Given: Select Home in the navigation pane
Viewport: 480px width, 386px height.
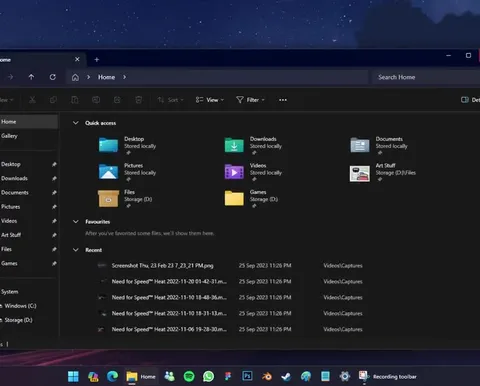Looking at the screenshot, I should tap(29, 122).
